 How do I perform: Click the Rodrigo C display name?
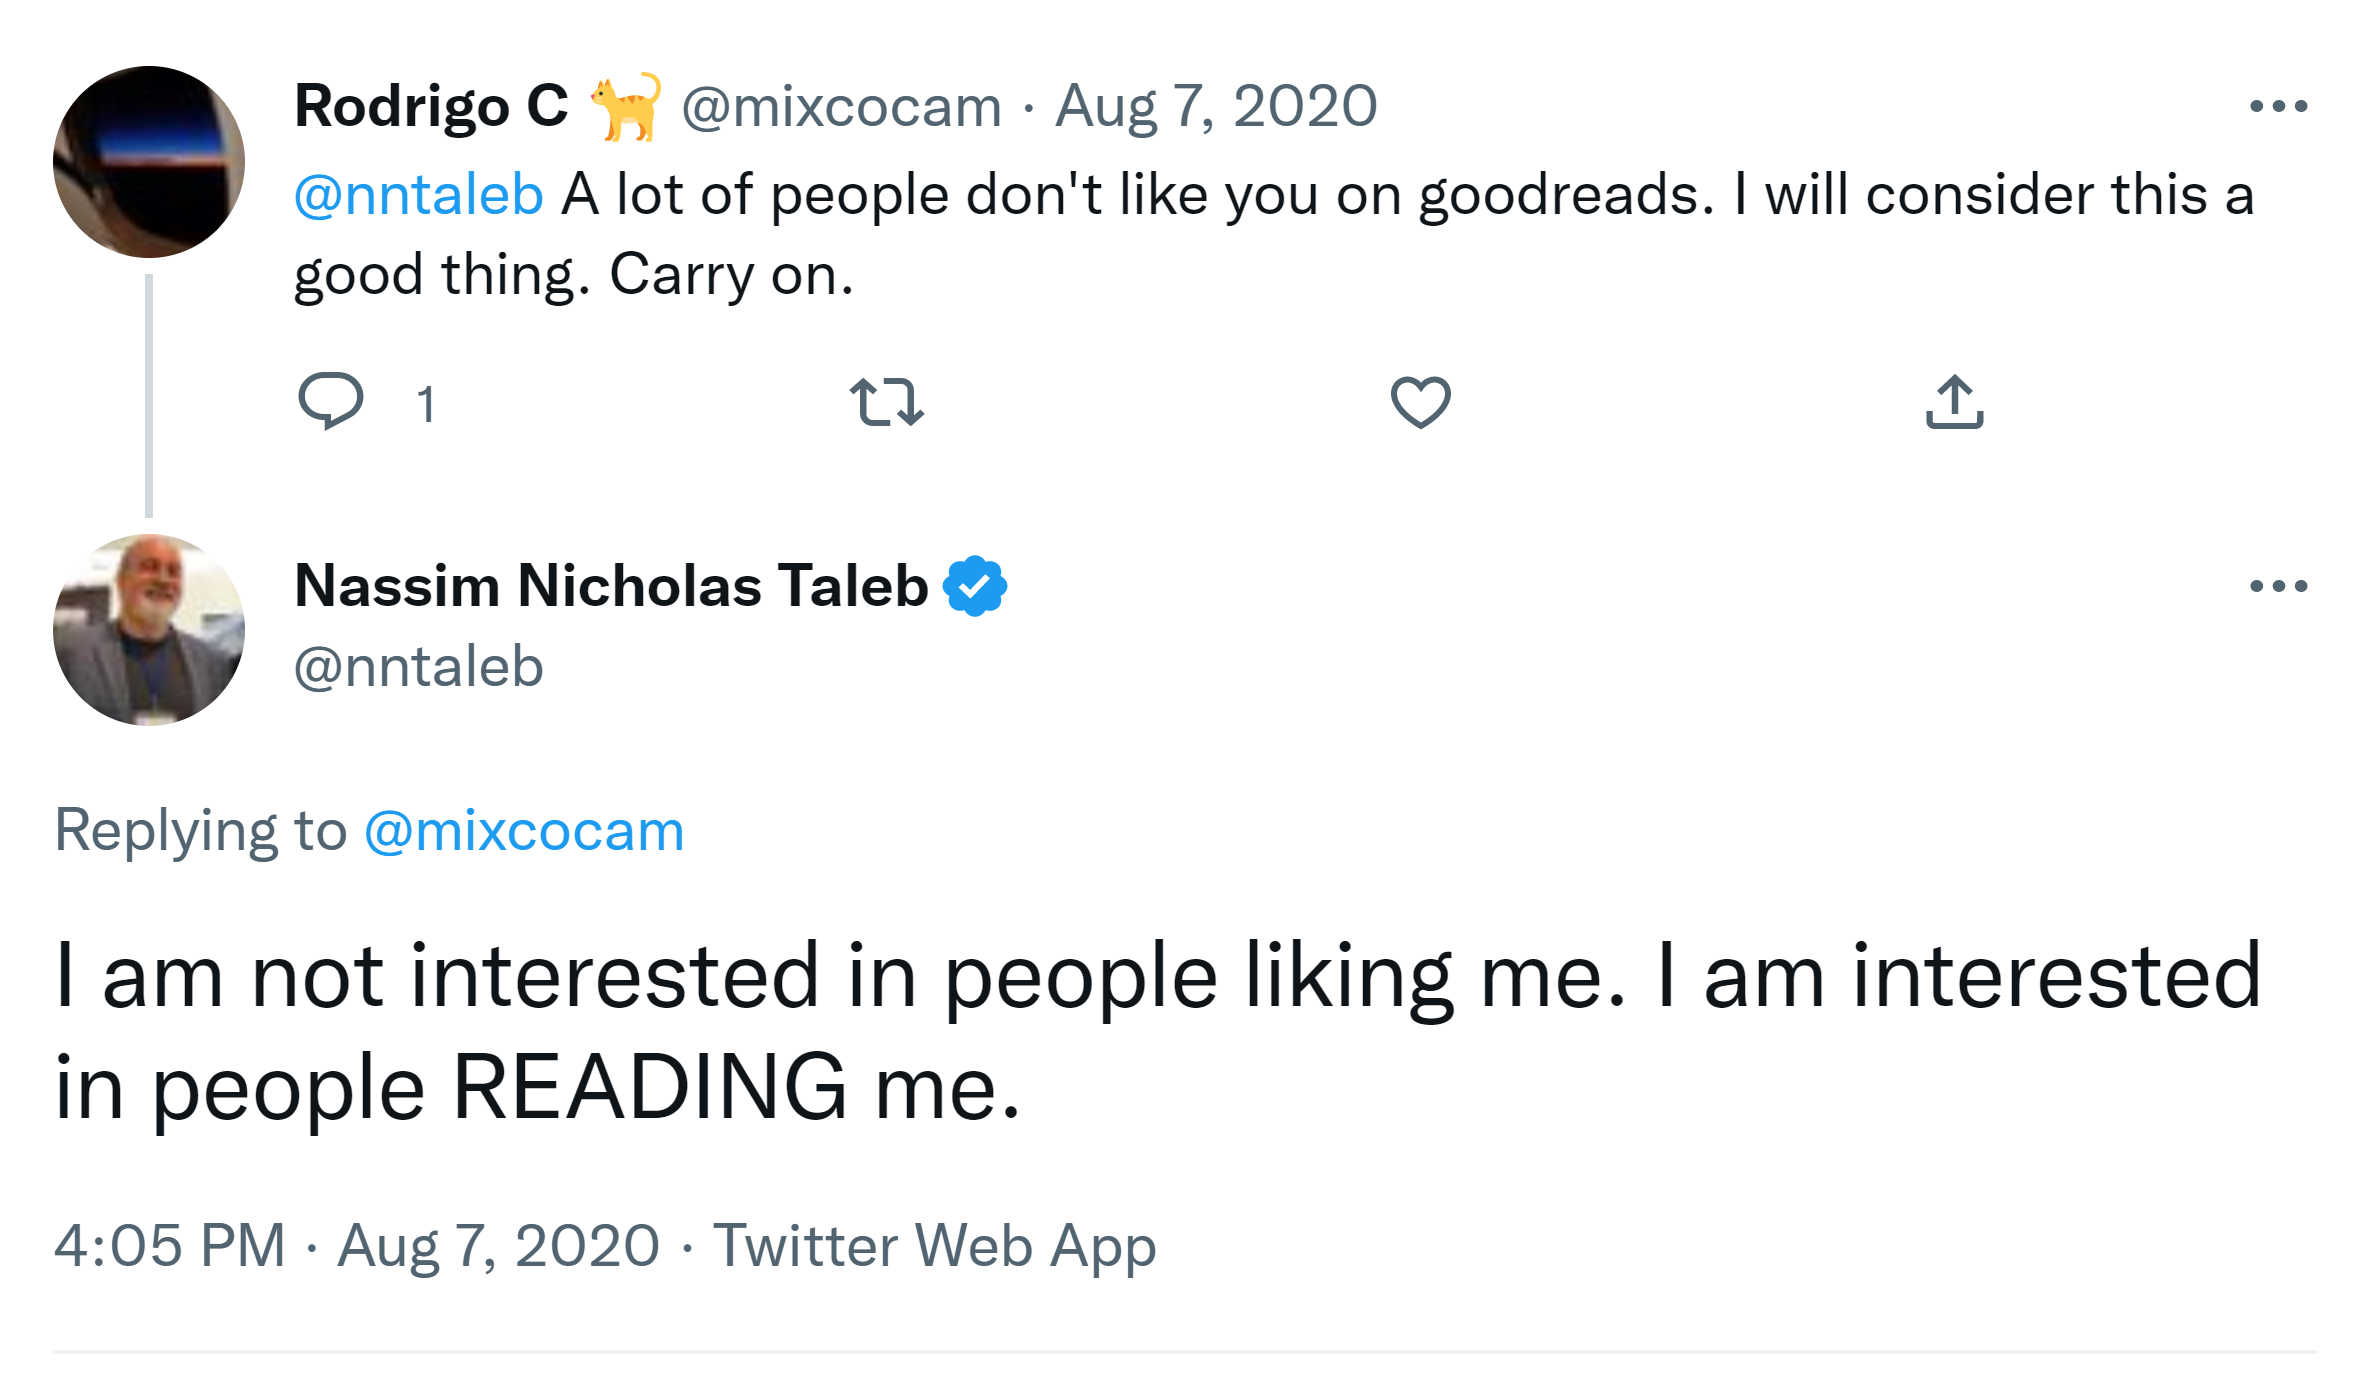[x=431, y=106]
